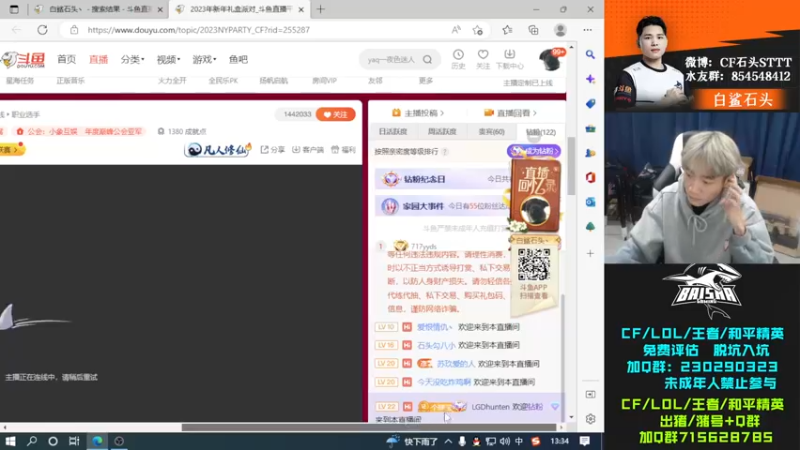Select the 周活跃度 tab

pos(442,132)
